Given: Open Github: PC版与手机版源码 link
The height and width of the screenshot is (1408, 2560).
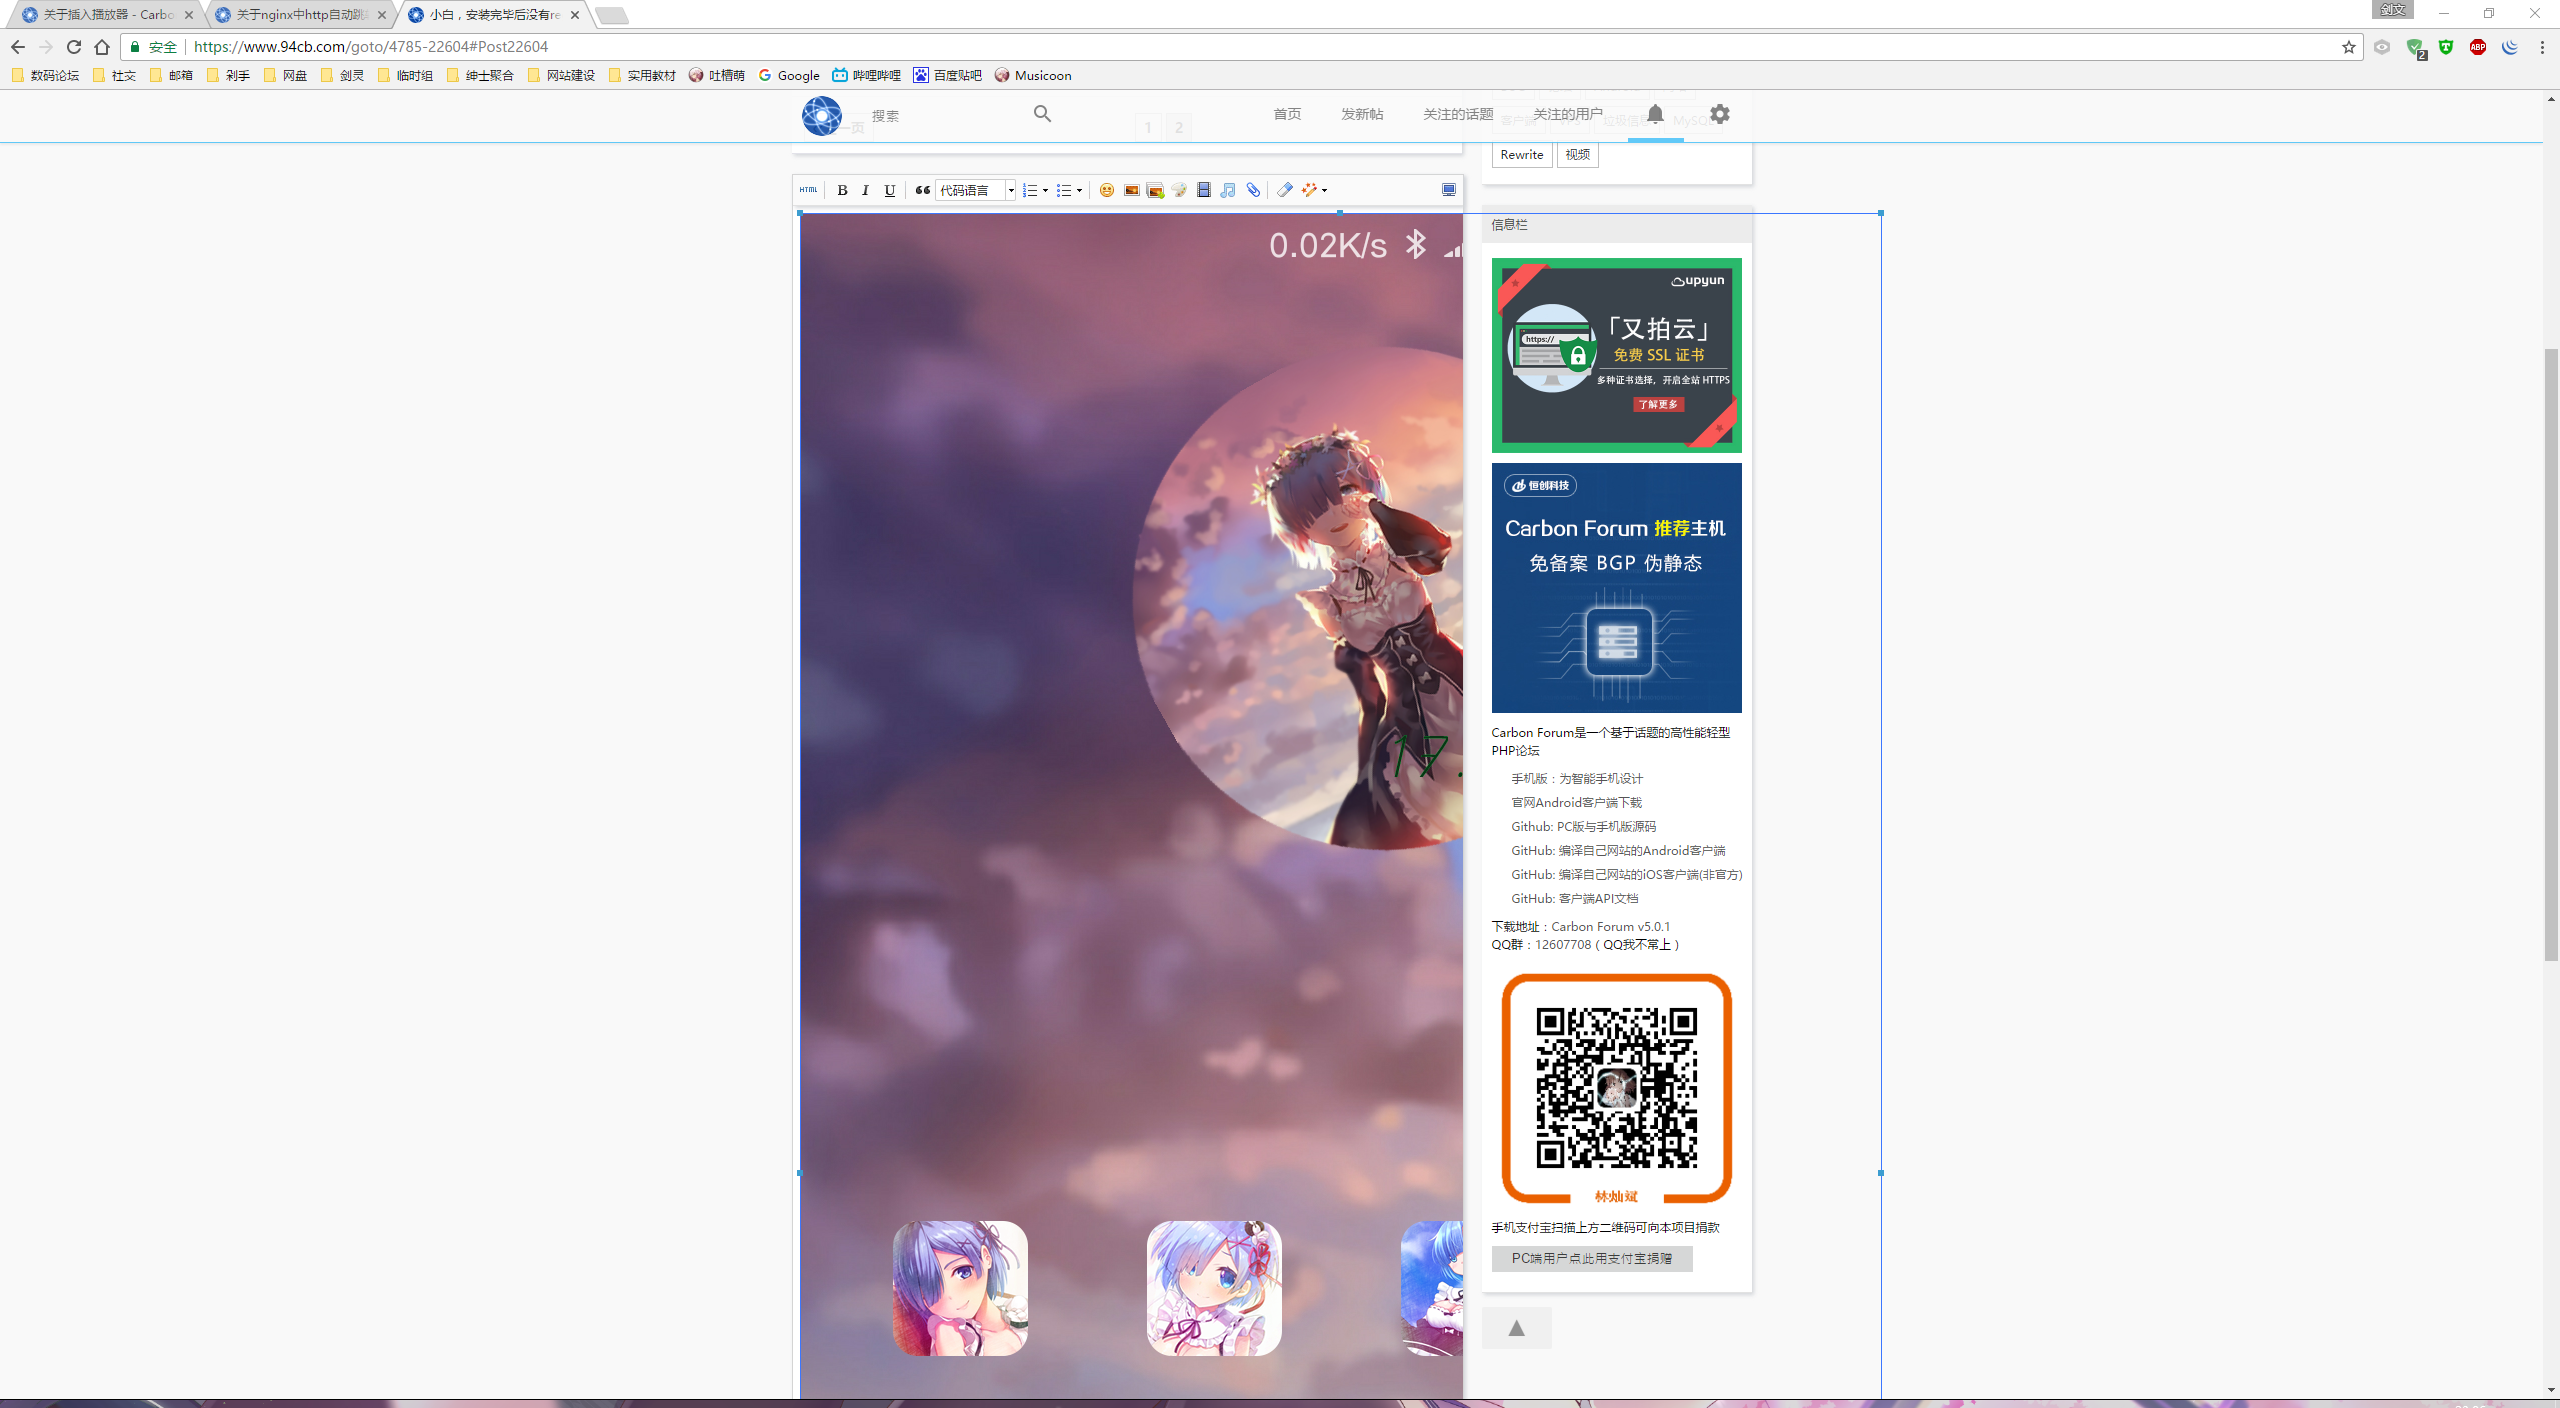Looking at the screenshot, I should [x=1583, y=826].
